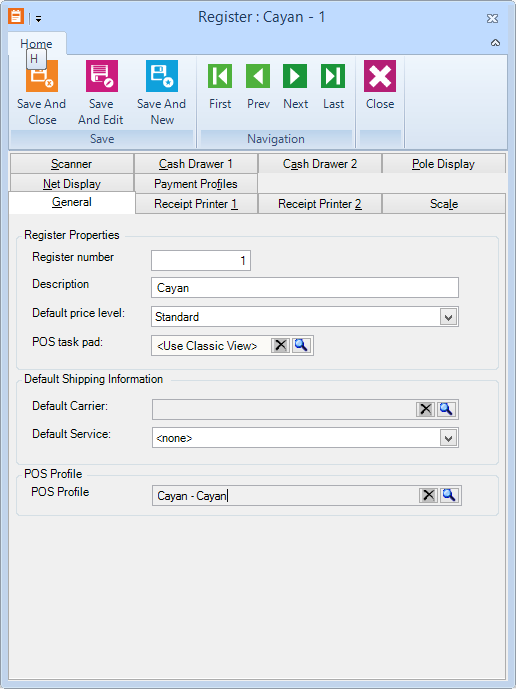Click the Description text field
Image resolution: width=516 pixels, height=689 pixels.
305,287
